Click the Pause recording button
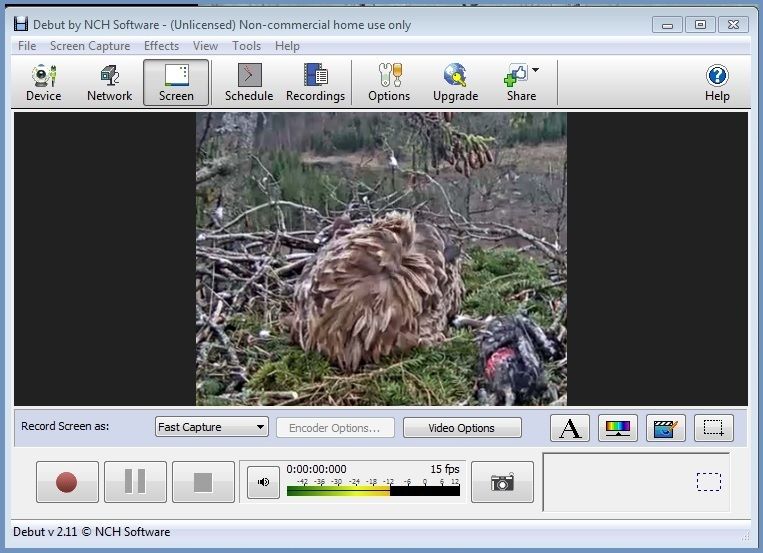763x553 pixels. (x=135, y=482)
